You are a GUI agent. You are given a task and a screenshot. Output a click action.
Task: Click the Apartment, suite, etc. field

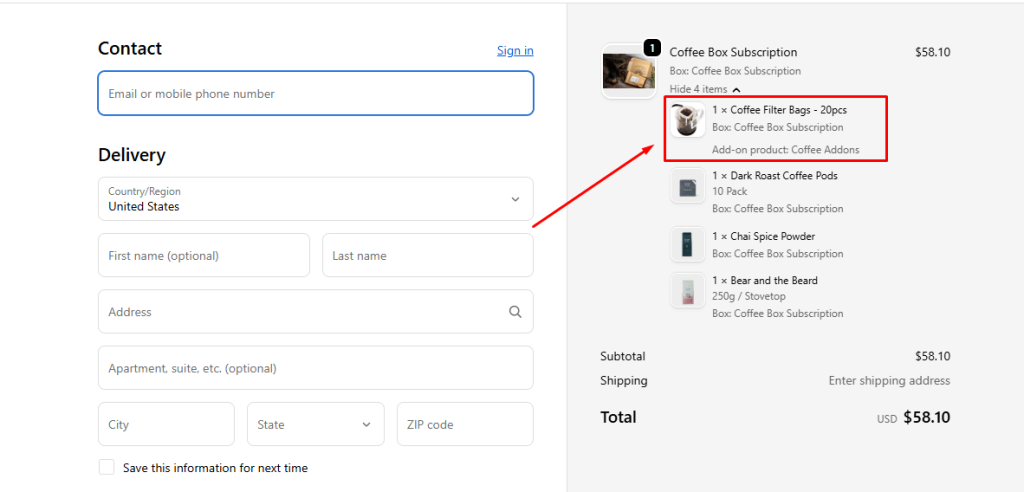(315, 368)
